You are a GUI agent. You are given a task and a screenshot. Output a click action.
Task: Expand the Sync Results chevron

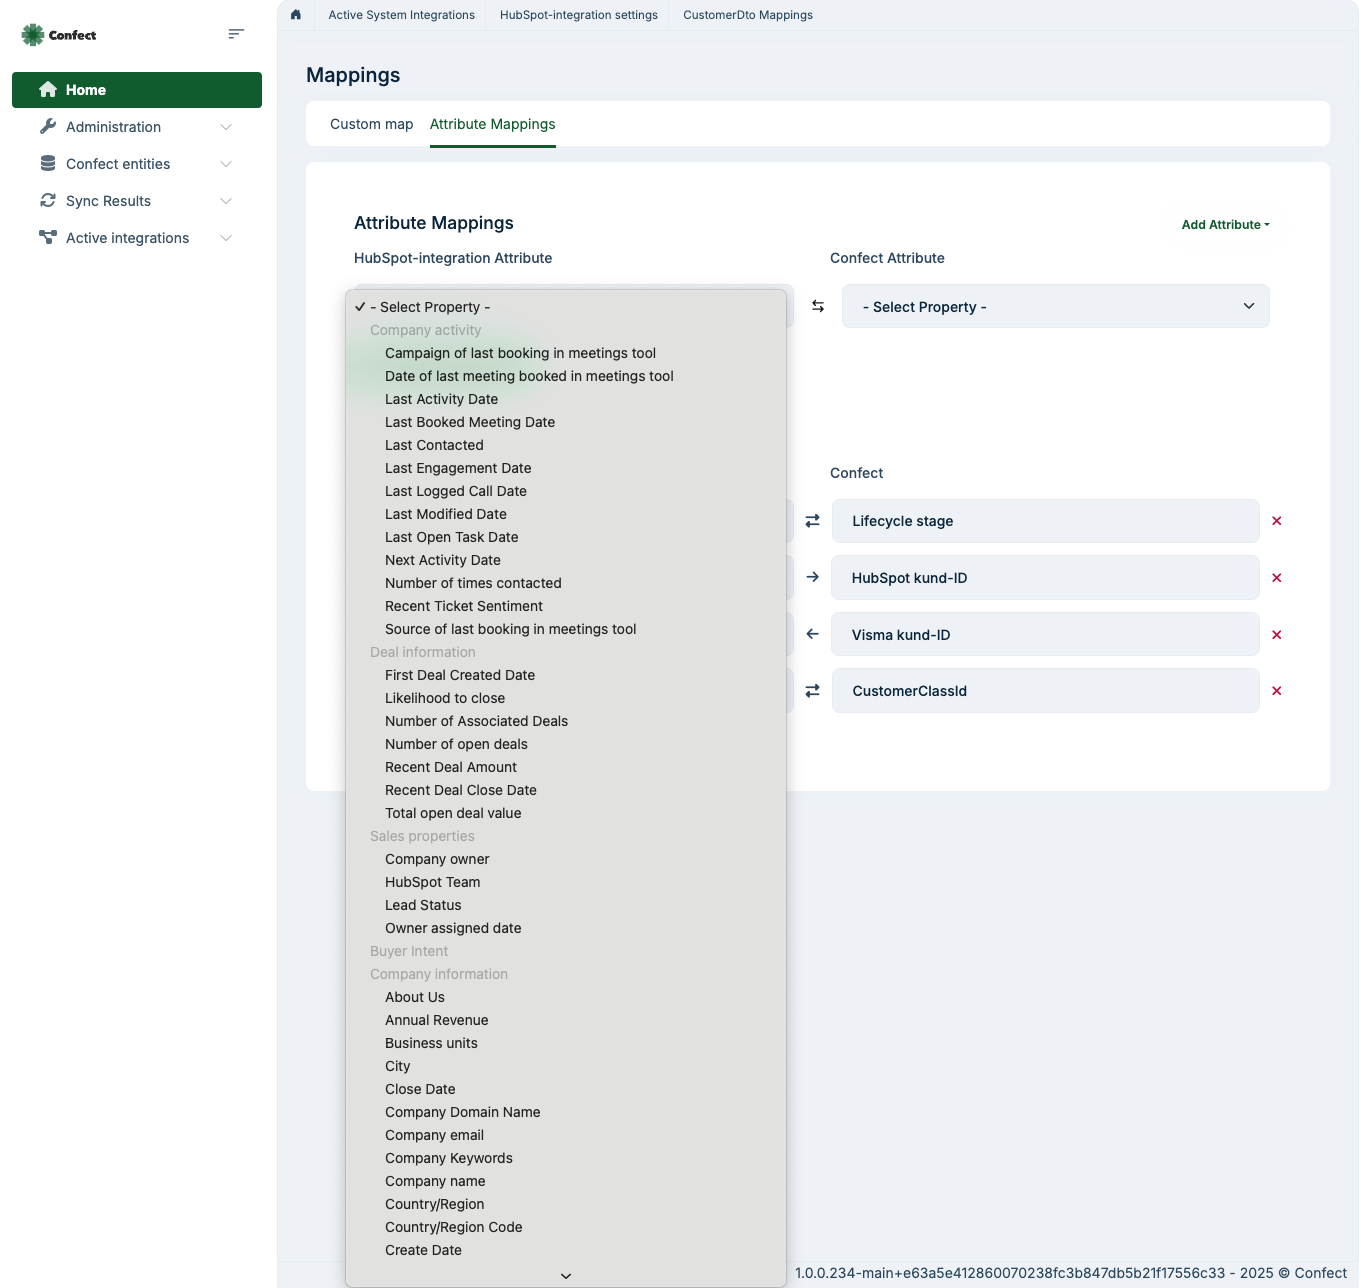(226, 201)
